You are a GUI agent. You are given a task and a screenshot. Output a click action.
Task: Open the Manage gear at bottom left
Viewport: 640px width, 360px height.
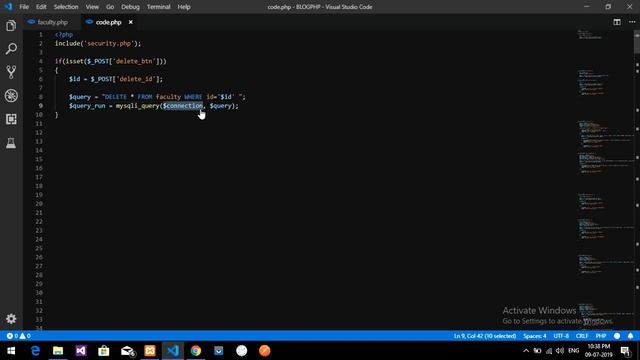11,318
